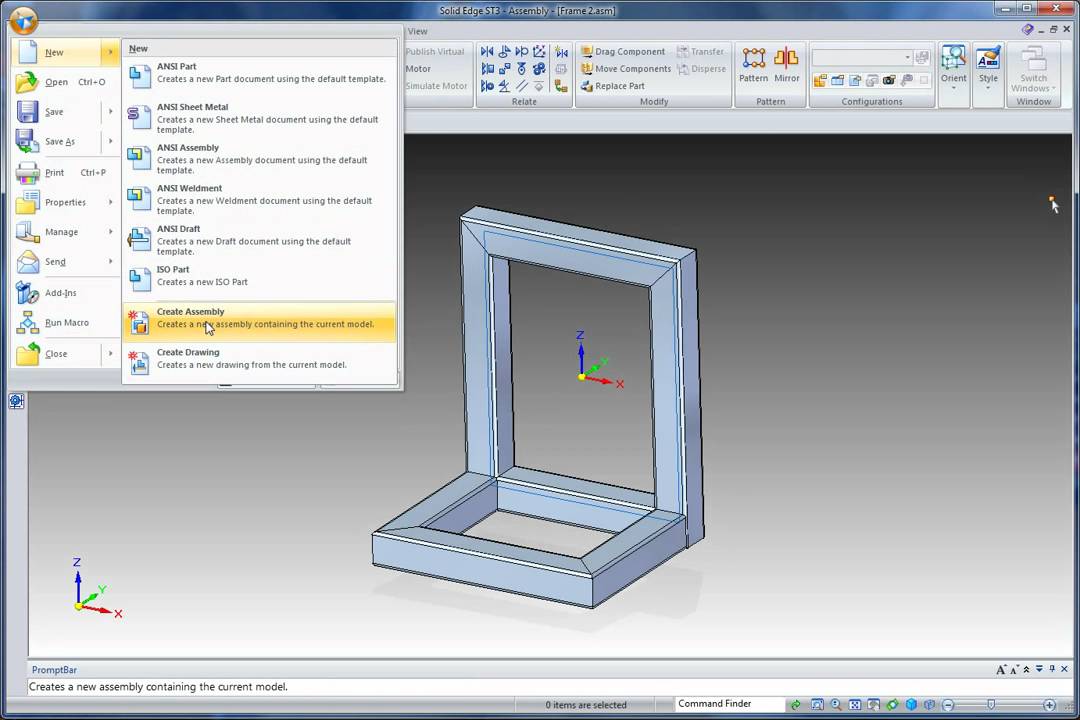Click the green refresh arrow icon

point(796,705)
